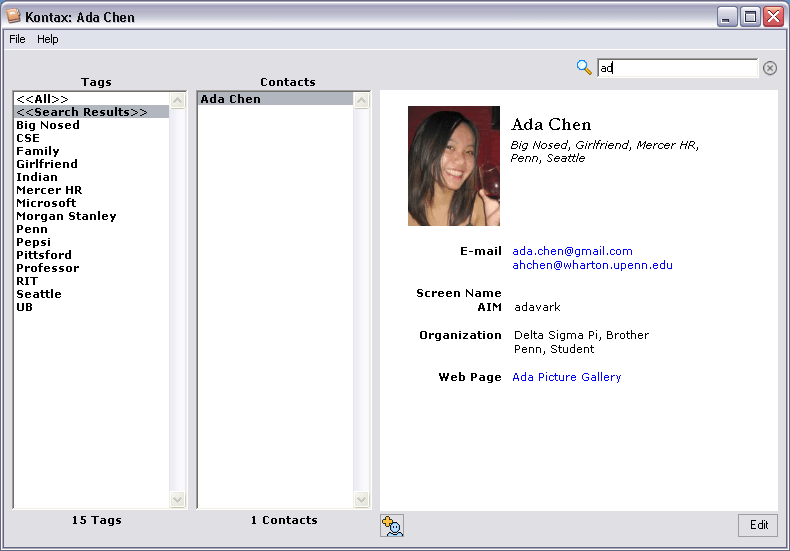
Task: Select the Big Nosed tag
Action: (91, 125)
